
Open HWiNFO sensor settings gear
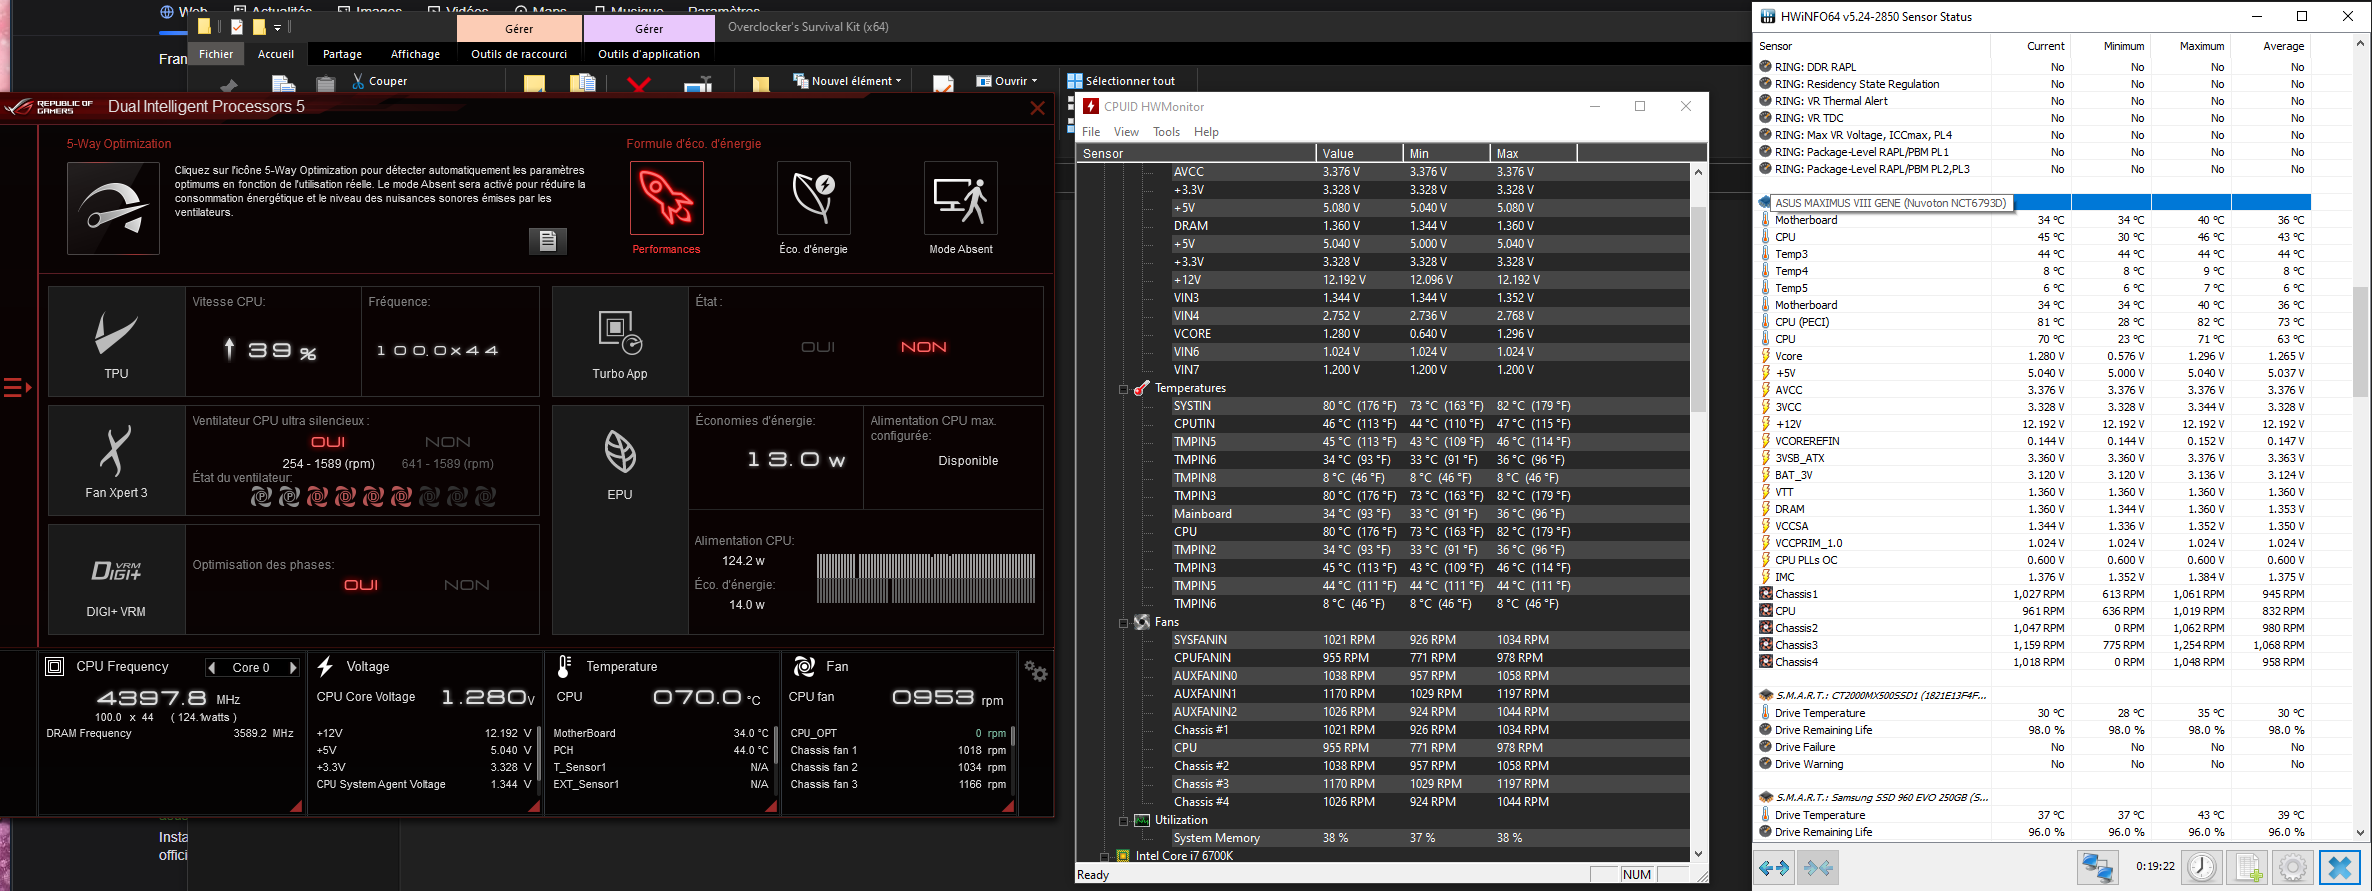point(2293,867)
